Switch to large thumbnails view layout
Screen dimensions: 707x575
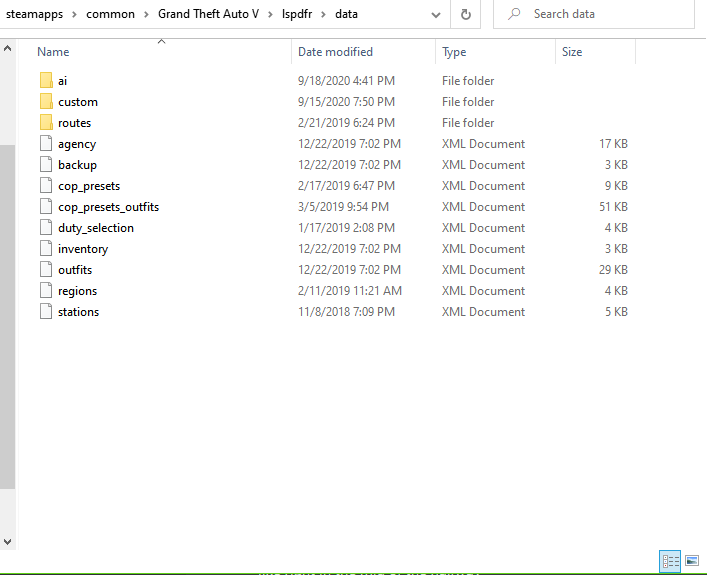(692, 561)
